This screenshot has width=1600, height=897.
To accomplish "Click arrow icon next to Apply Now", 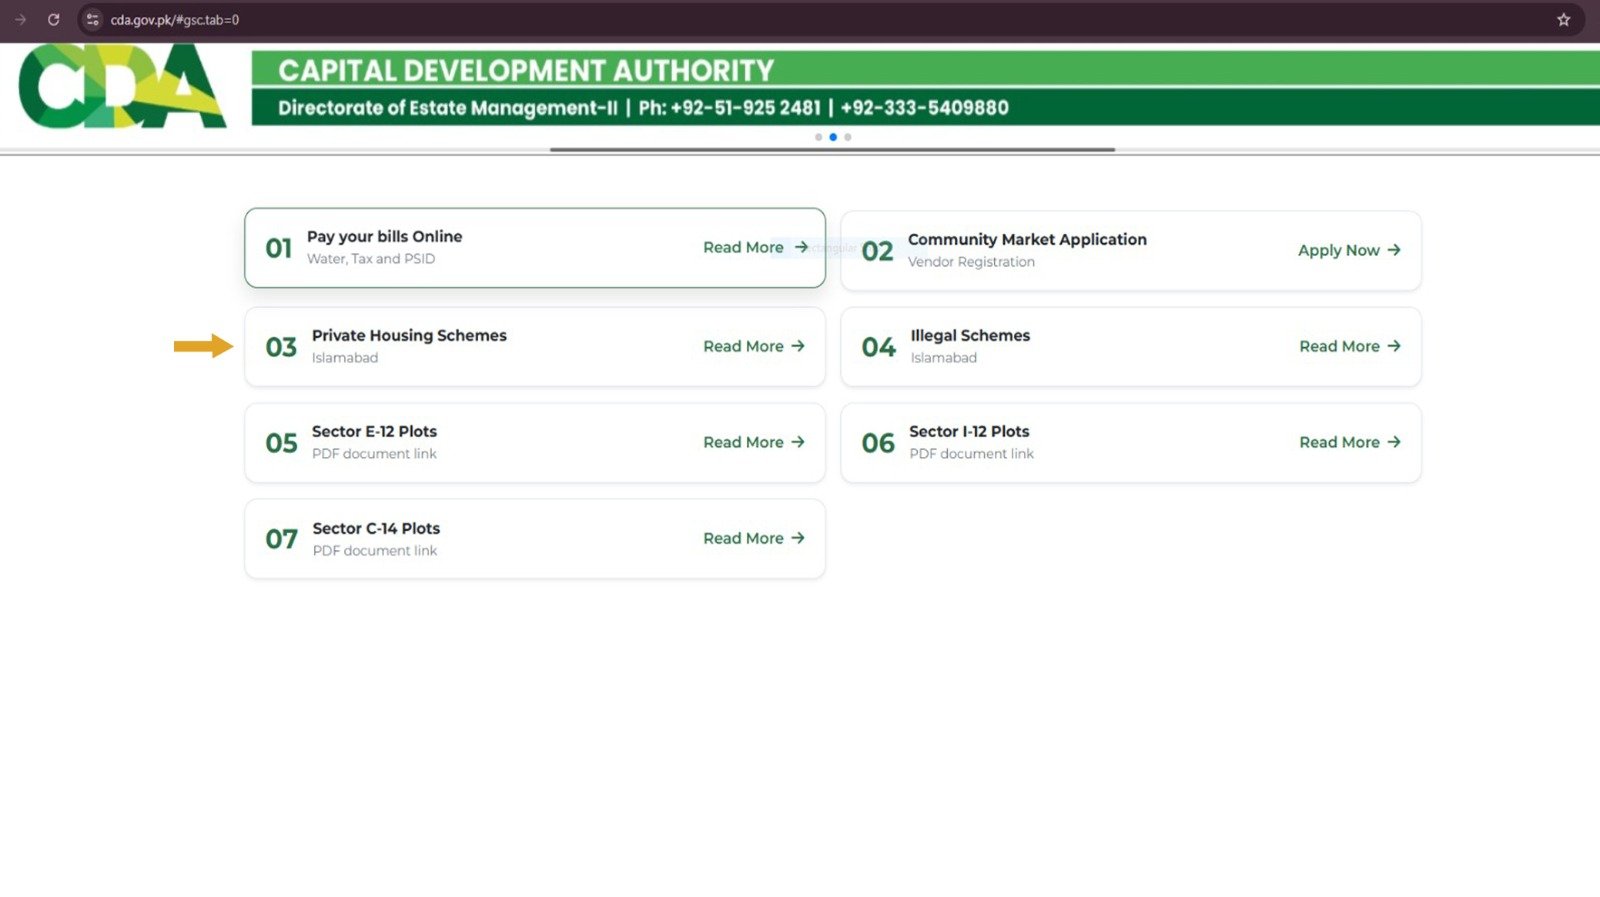I will (x=1394, y=250).
